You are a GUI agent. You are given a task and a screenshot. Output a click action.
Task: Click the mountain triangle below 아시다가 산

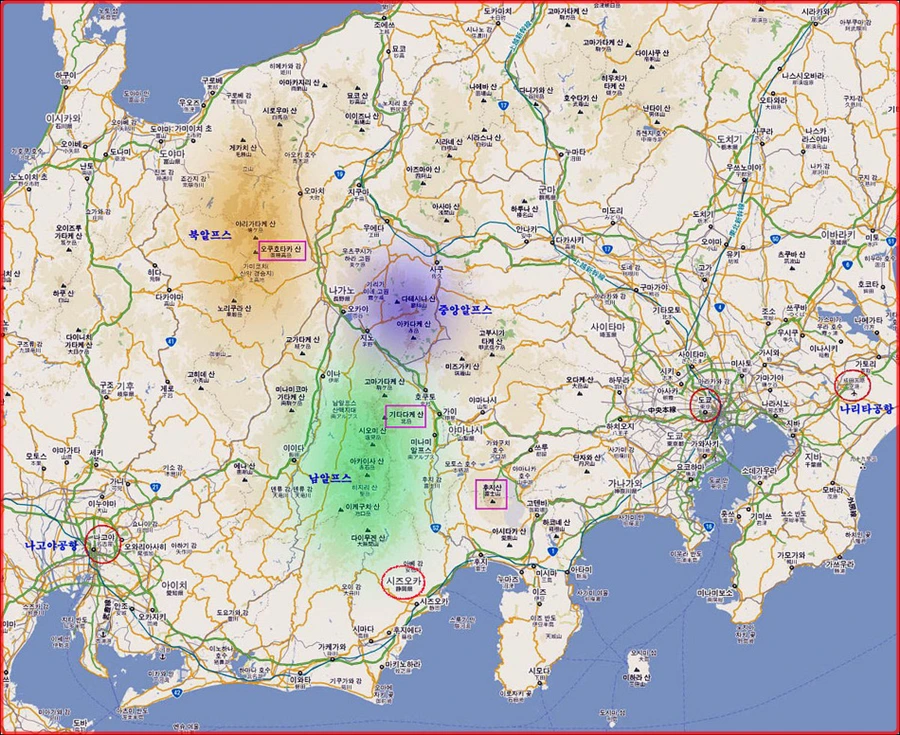[x=509, y=545]
